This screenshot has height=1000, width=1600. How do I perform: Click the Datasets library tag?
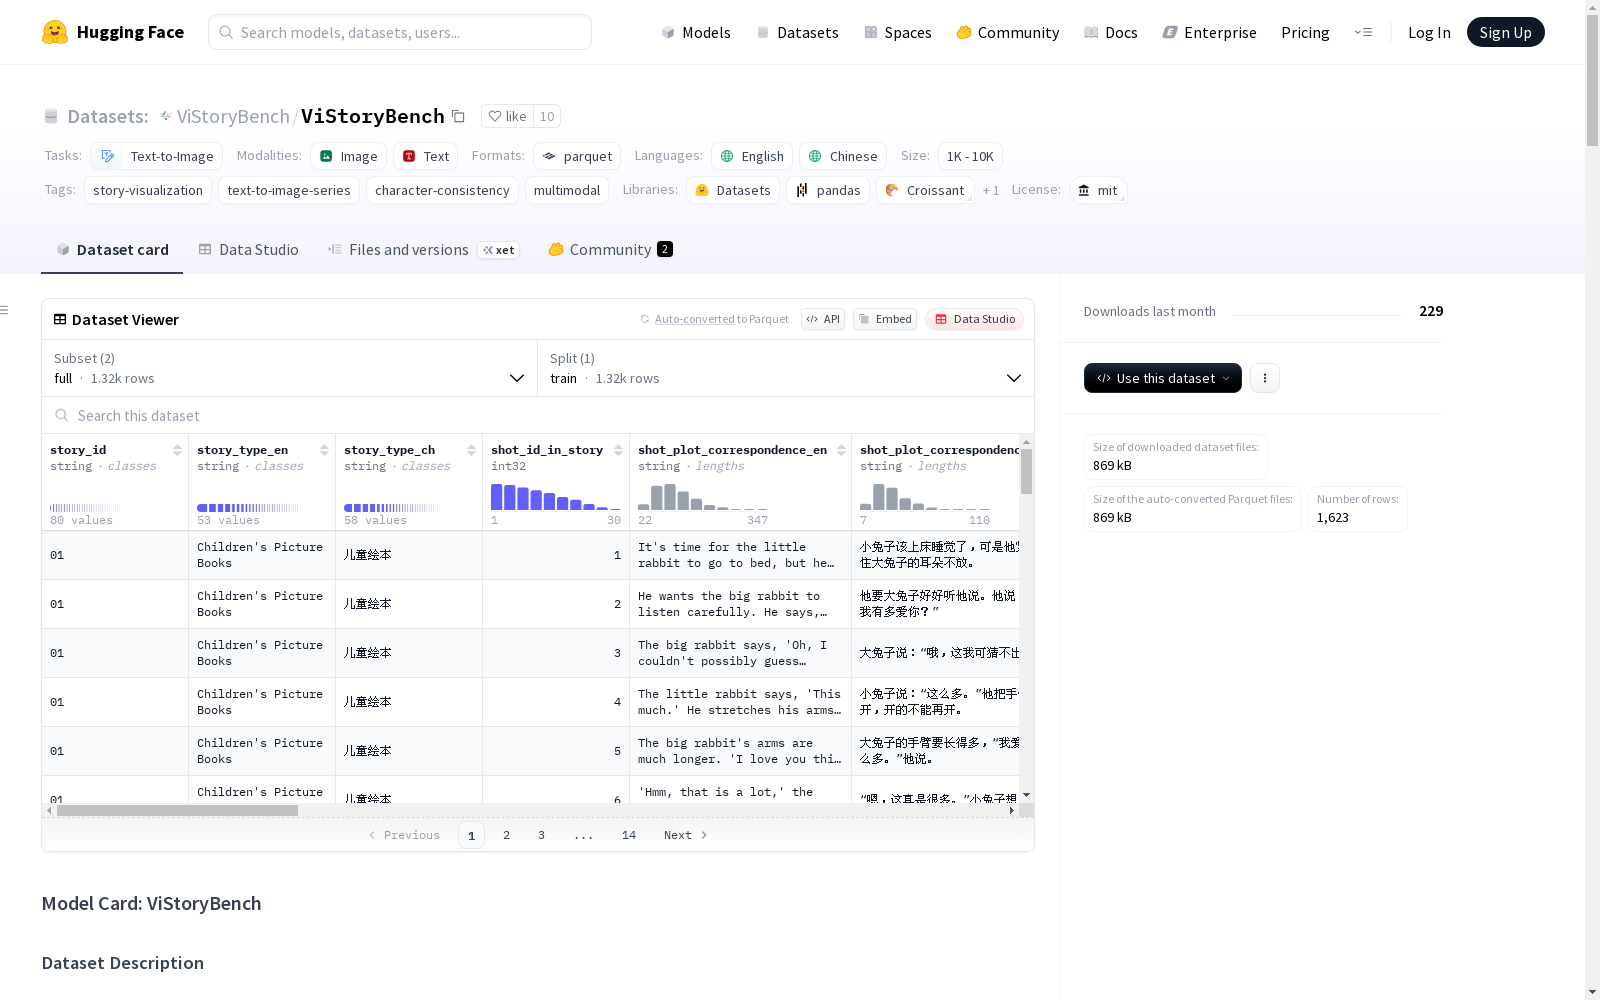[x=733, y=190]
